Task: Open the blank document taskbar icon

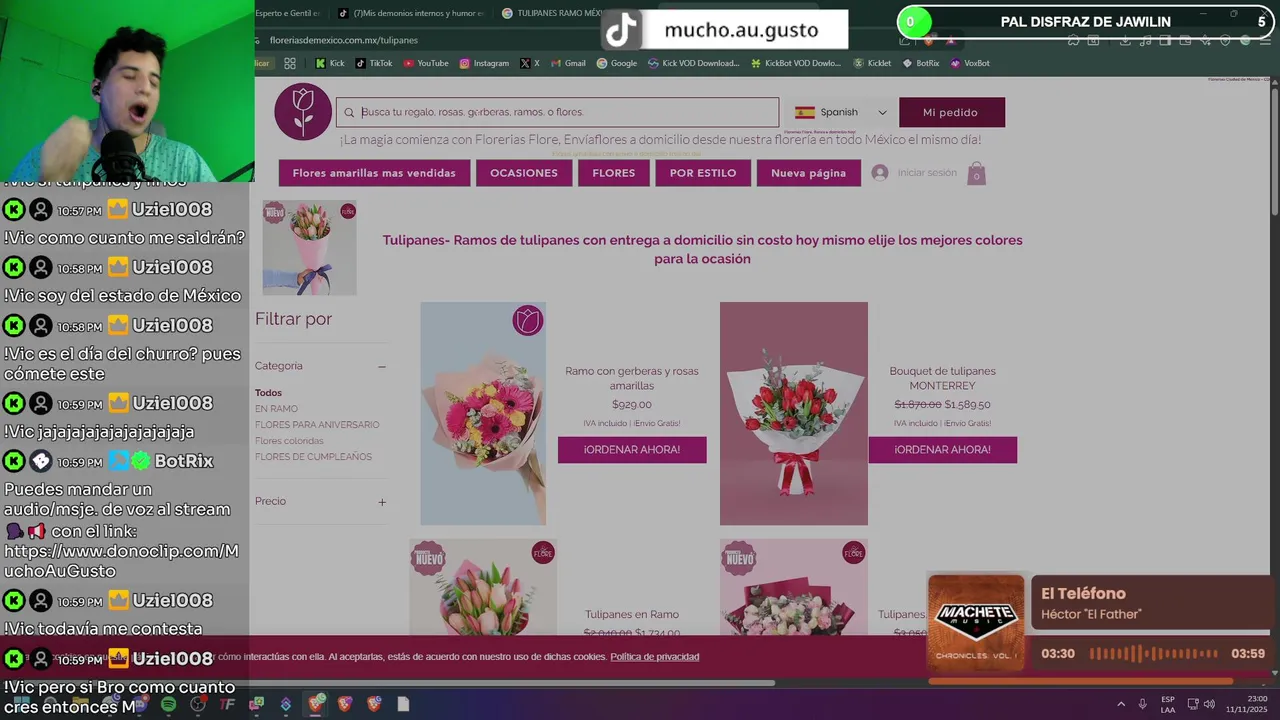Action: click(x=403, y=704)
